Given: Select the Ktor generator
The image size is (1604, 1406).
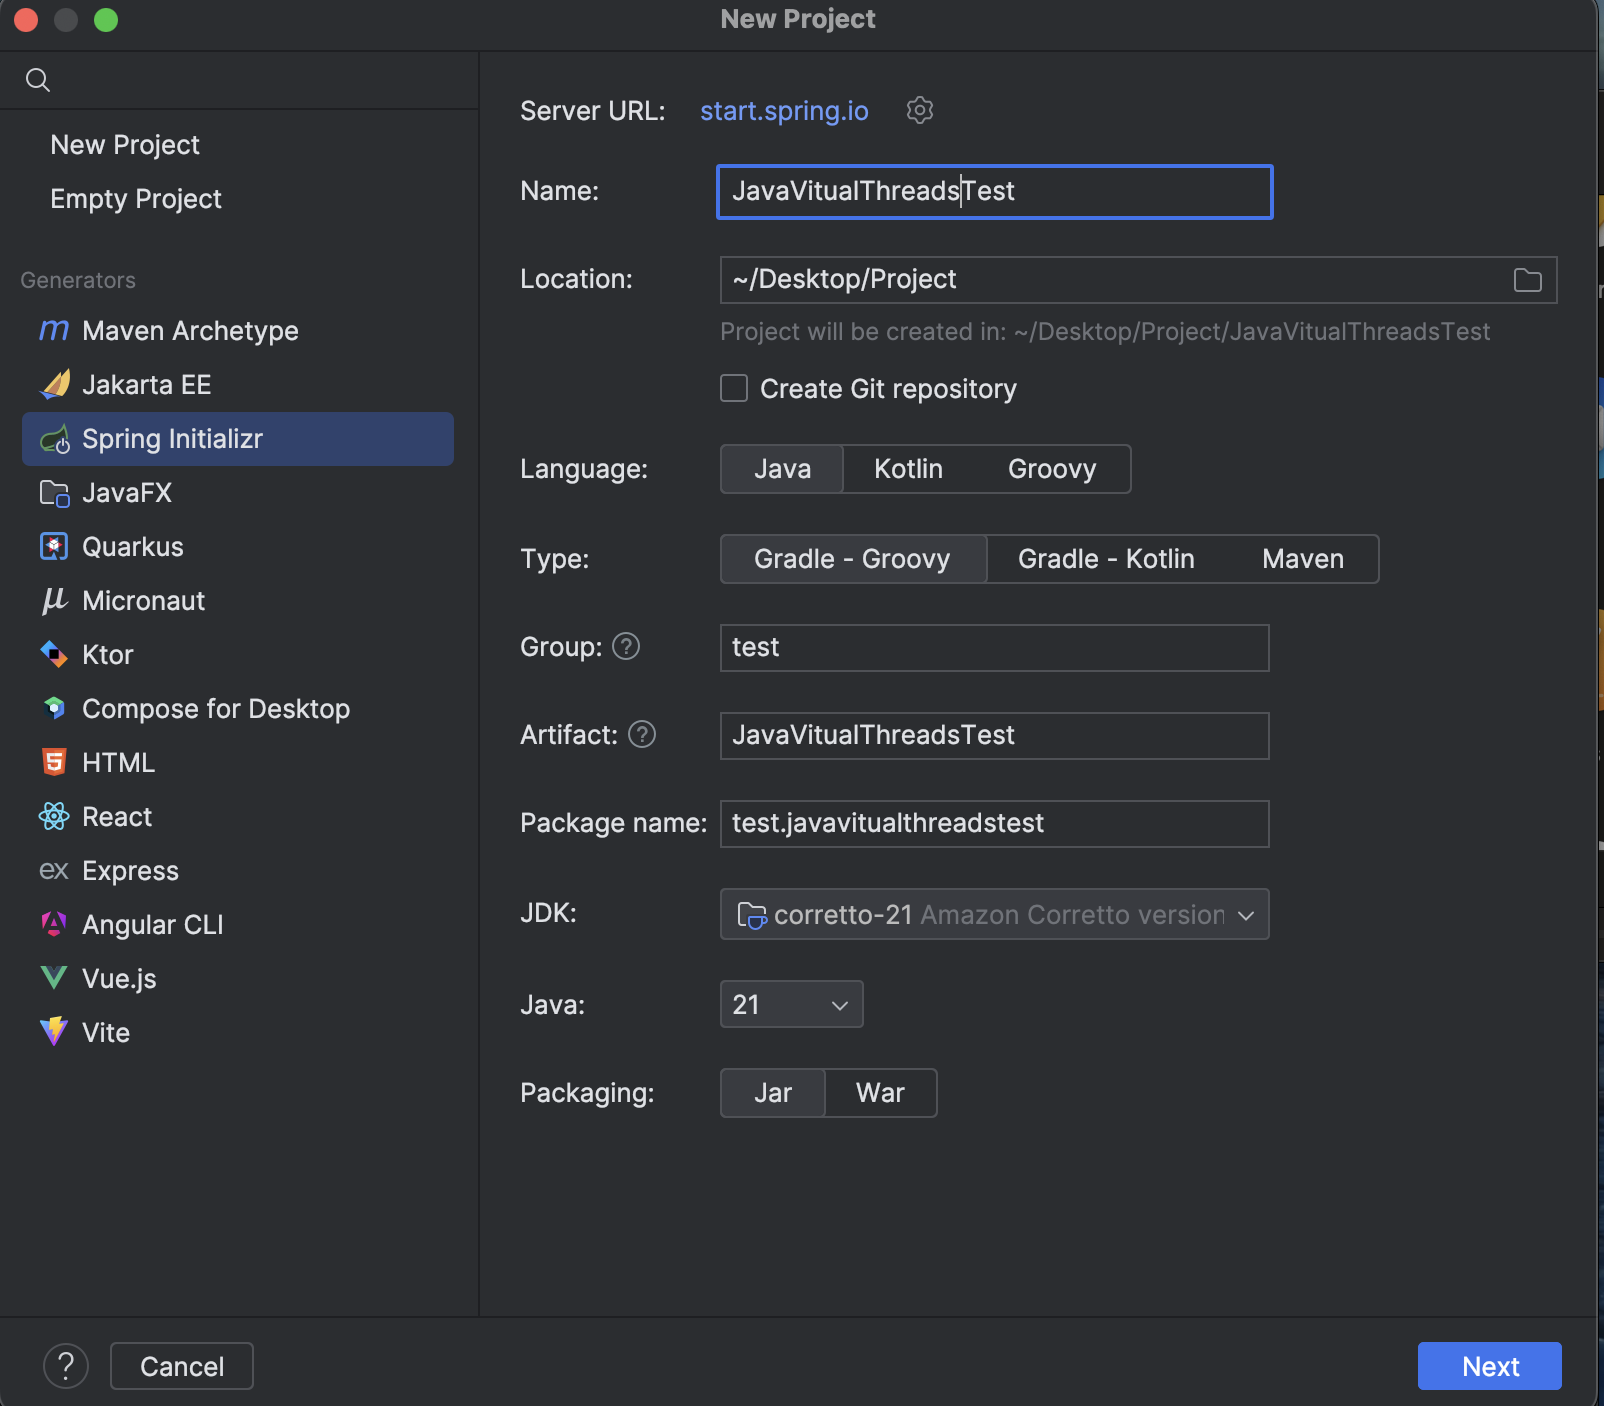Looking at the screenshot, I should coord(238,655).
